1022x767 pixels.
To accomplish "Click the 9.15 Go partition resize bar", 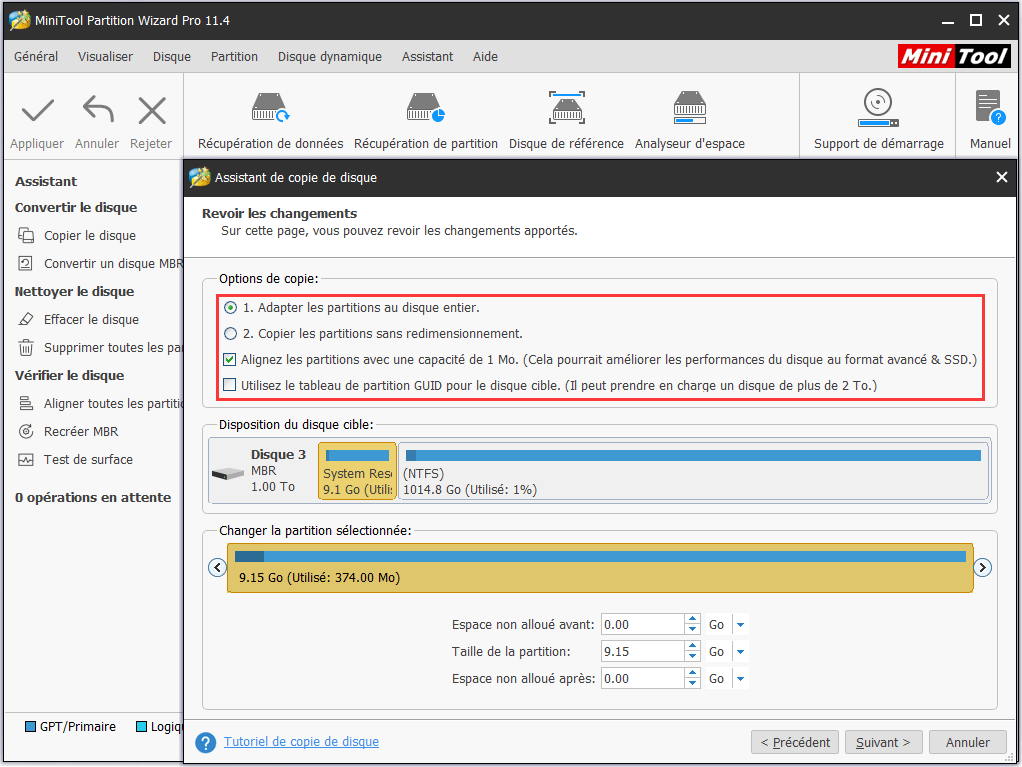I will [600, 568].
